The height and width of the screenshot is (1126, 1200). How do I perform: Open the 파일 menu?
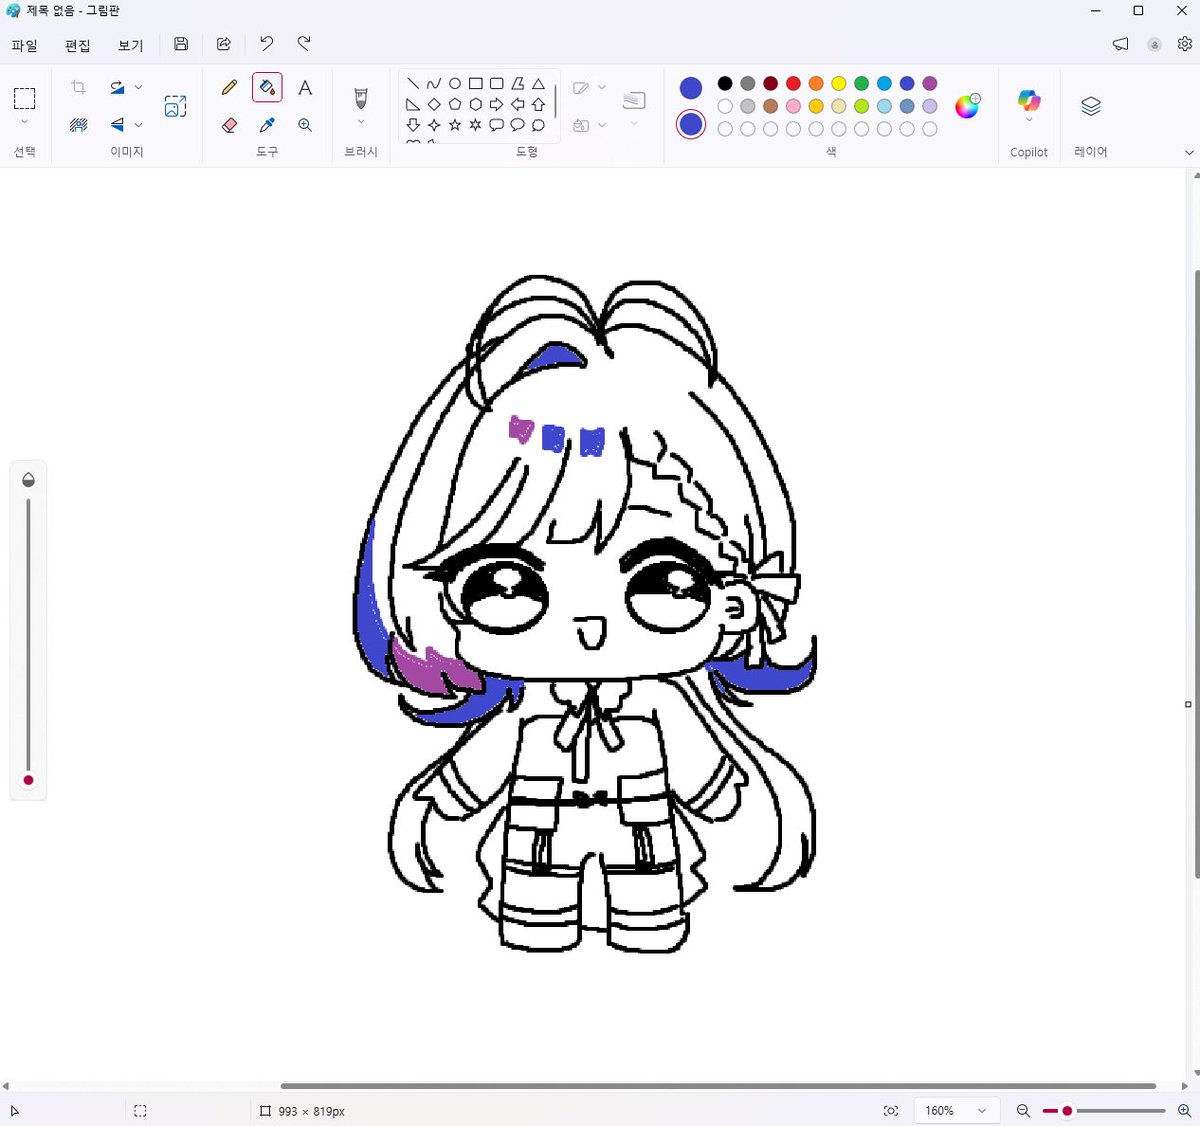[x=24, y=45]
